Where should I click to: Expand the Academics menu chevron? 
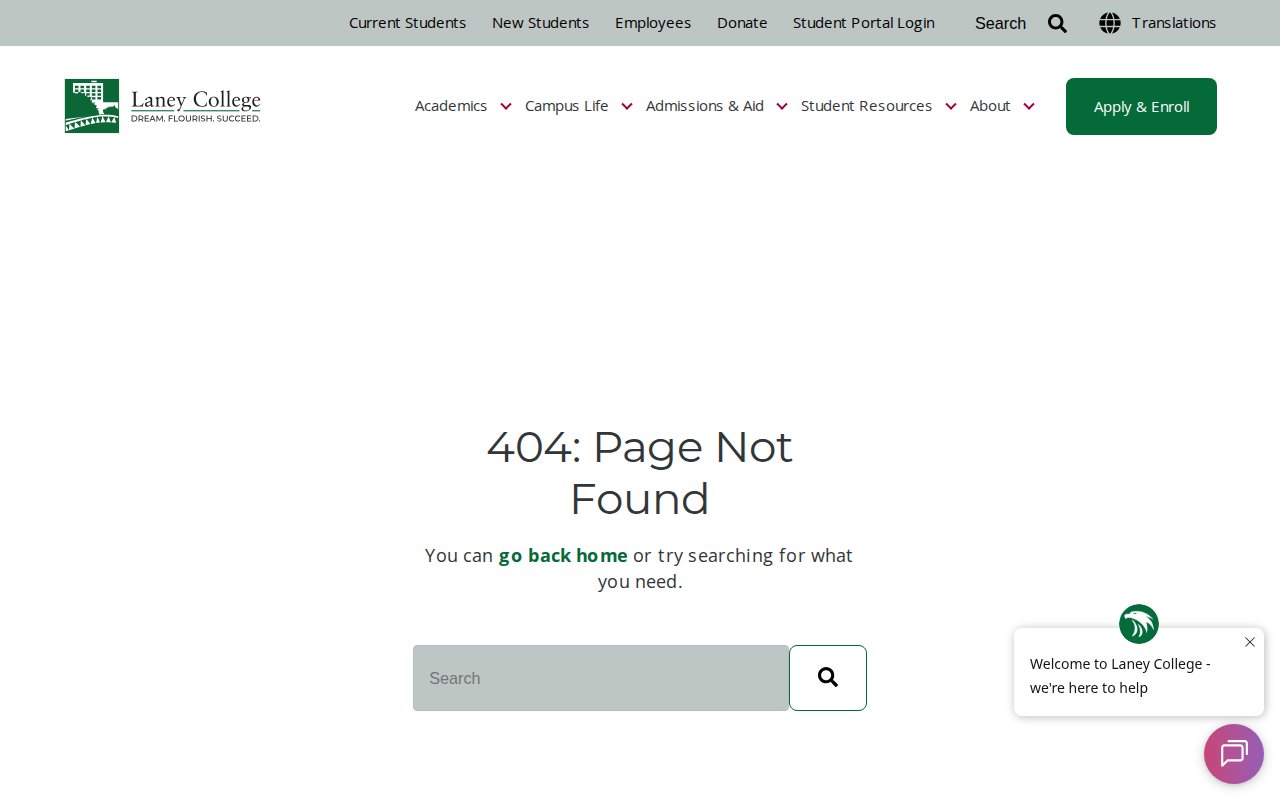click(x=506, y=106)
